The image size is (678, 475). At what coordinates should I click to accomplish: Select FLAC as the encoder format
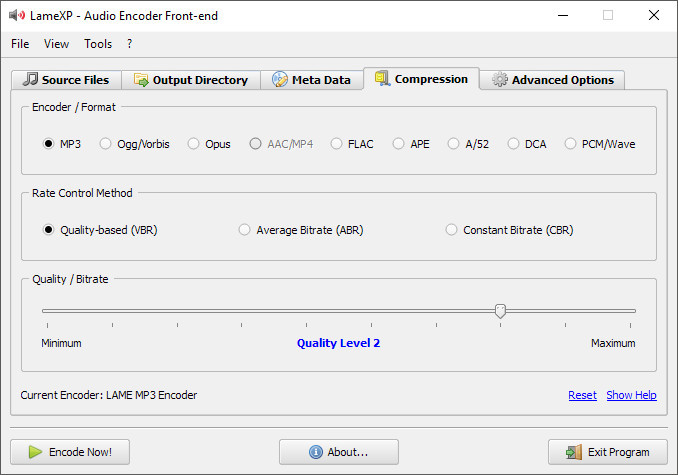[x=337, y=144]
